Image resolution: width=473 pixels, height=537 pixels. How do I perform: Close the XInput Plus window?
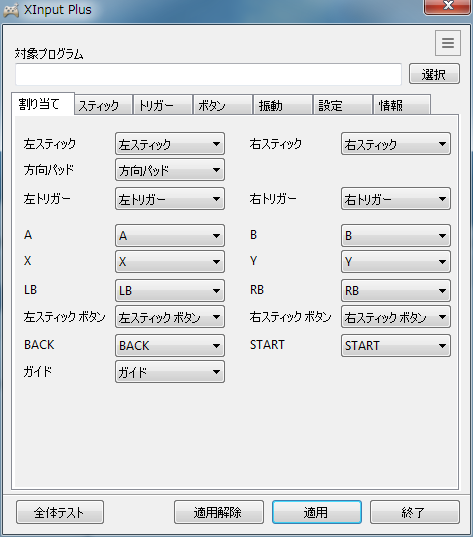coord(447,6)
